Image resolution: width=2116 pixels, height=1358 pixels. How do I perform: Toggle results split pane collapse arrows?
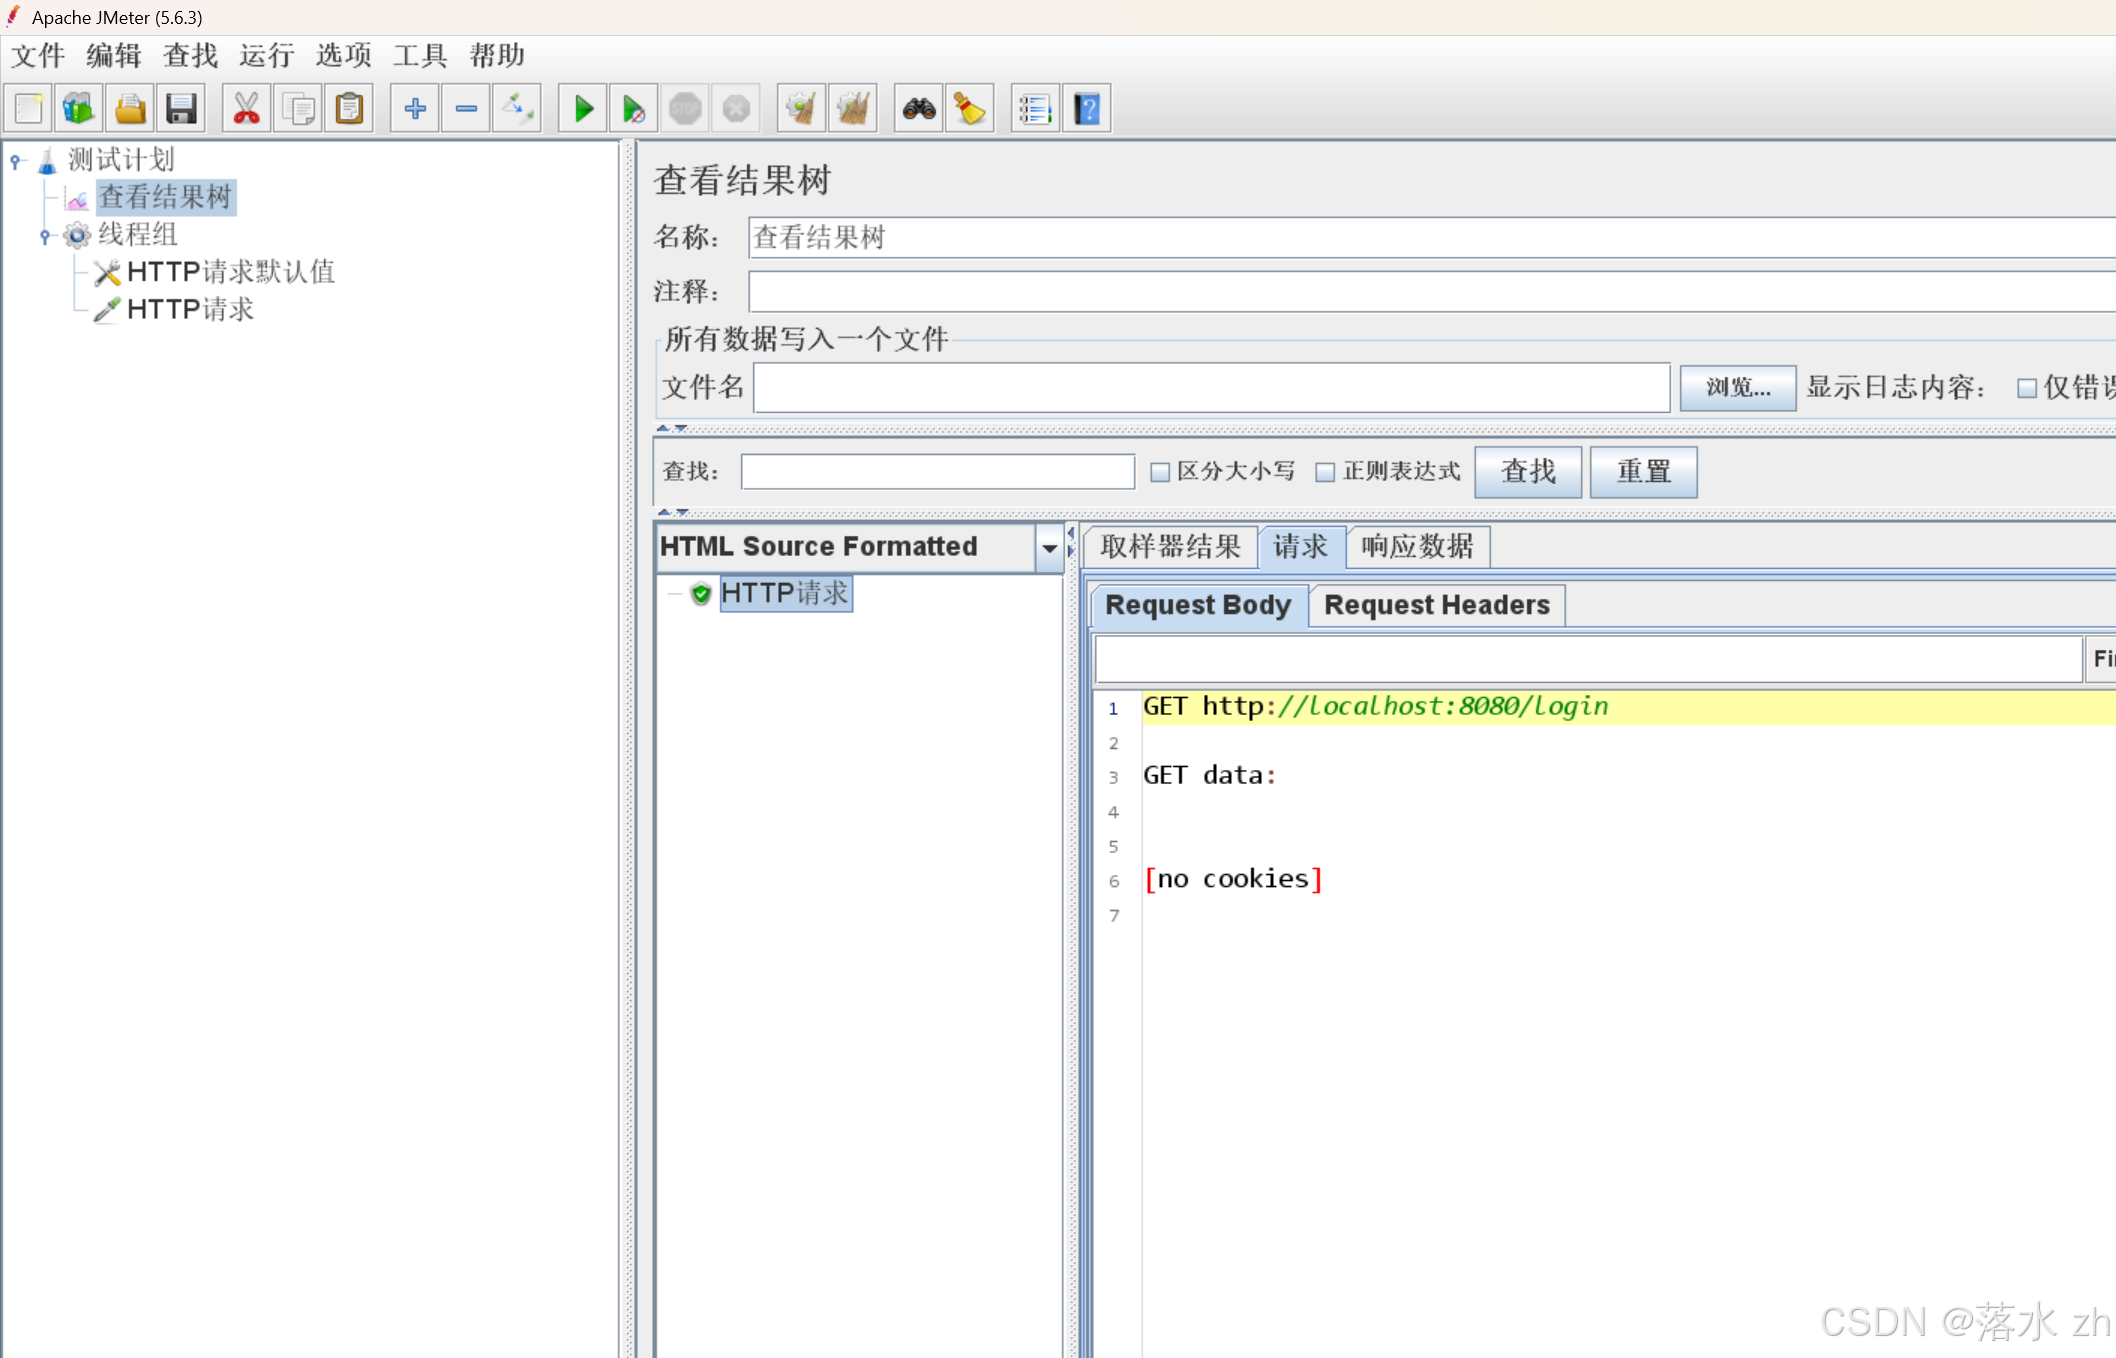point(1071,541)
